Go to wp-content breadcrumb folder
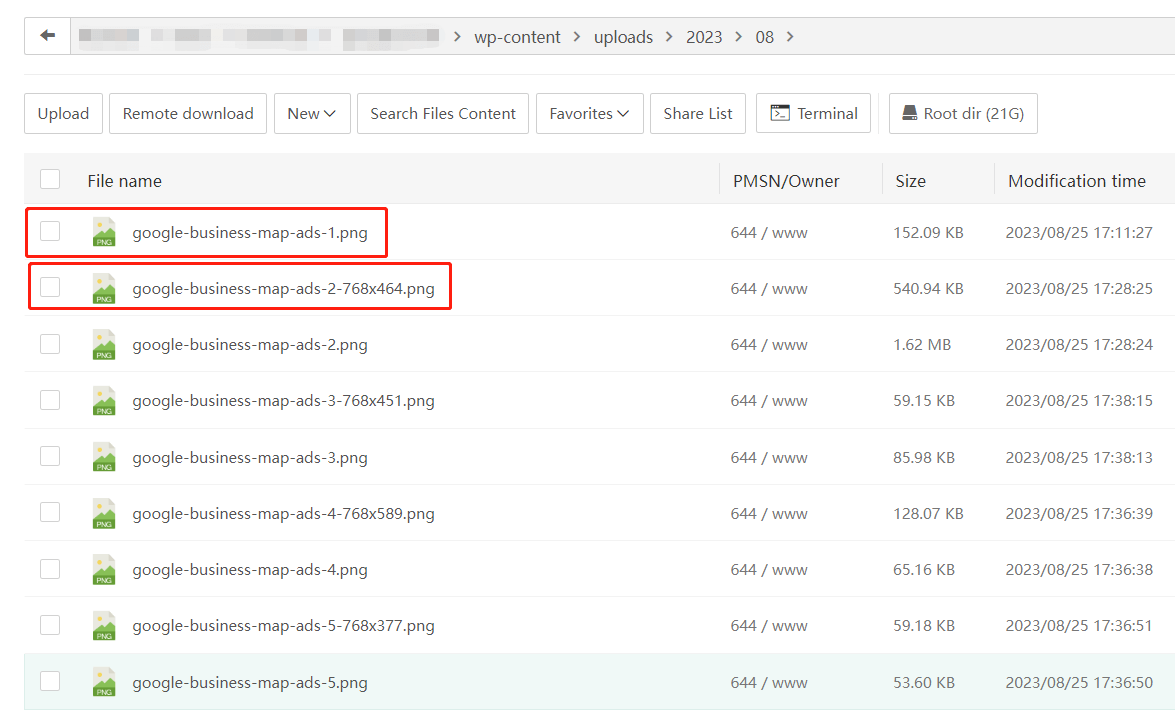Viewport: 1175px width, 710px height. 518,37
